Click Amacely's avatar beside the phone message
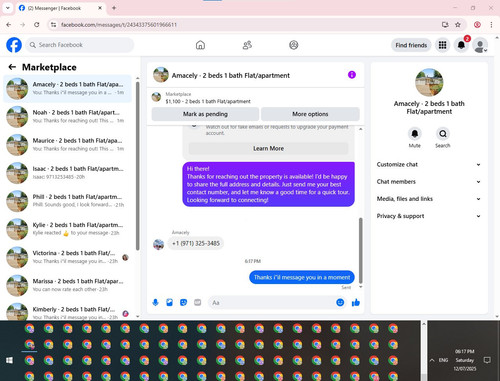 coord(158,244)
